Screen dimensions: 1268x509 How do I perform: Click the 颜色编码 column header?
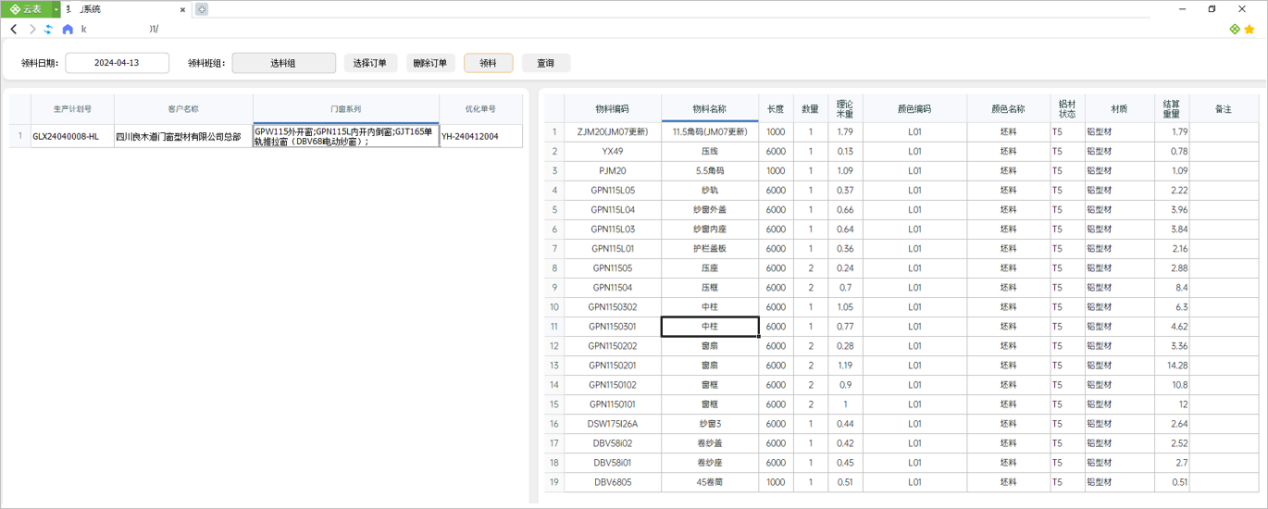click(x=914, y=108)
